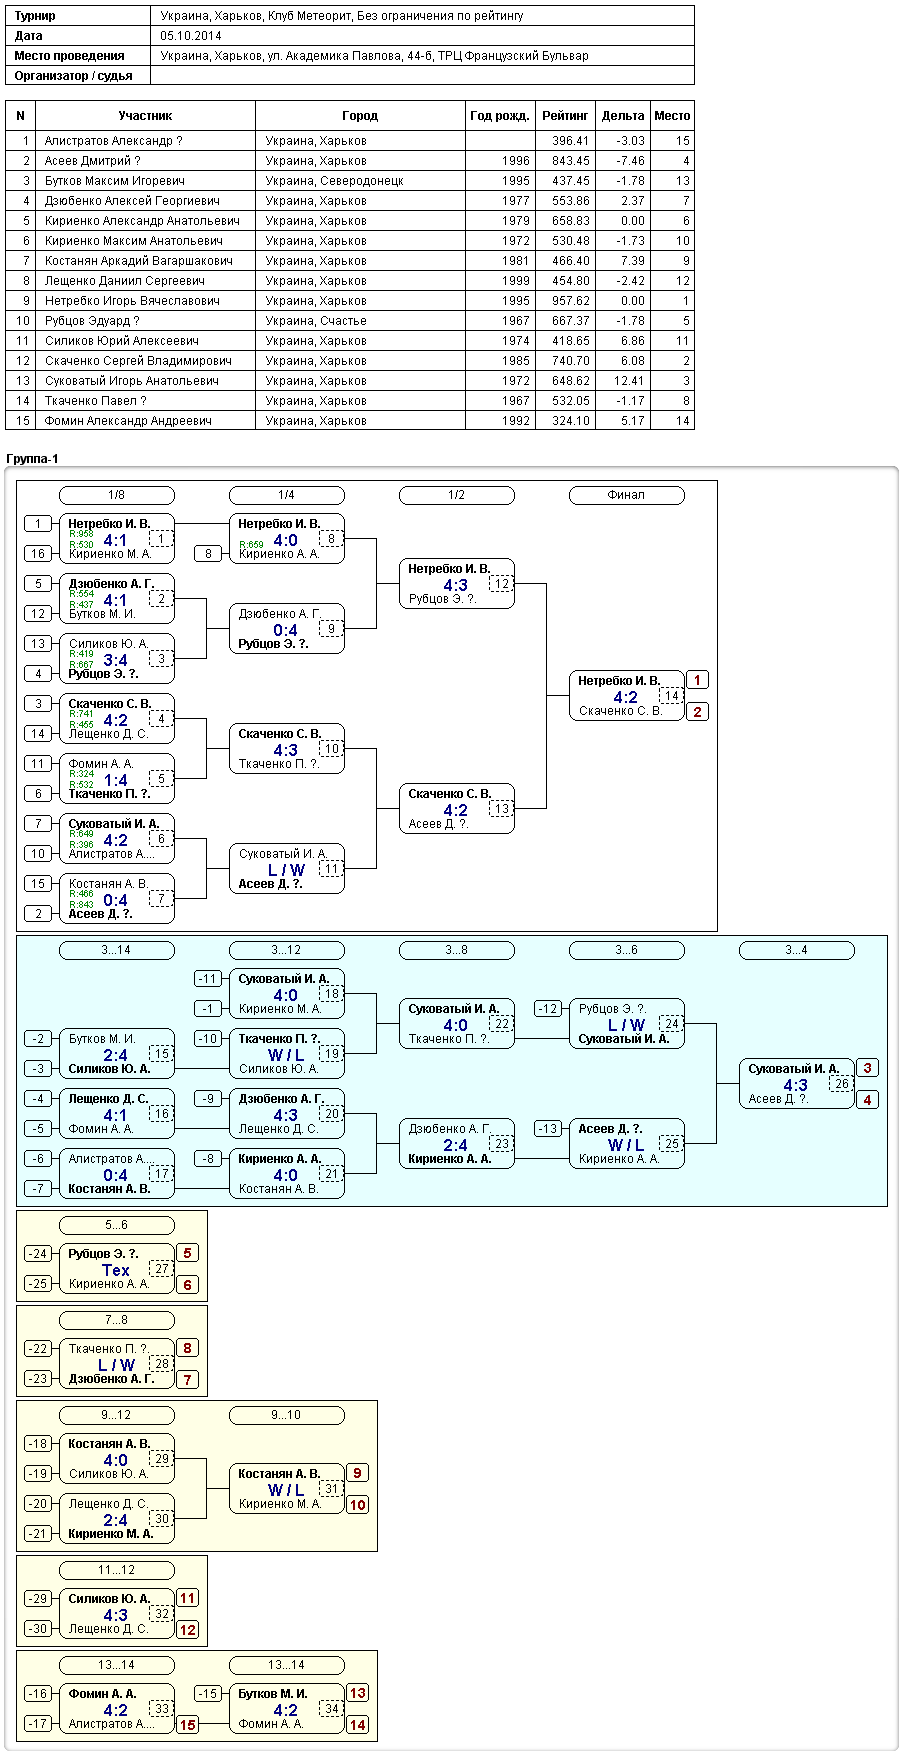The image size is (908, 1757).
Task: Click the 'Группа-1' group label
Action: coord(33,459)
